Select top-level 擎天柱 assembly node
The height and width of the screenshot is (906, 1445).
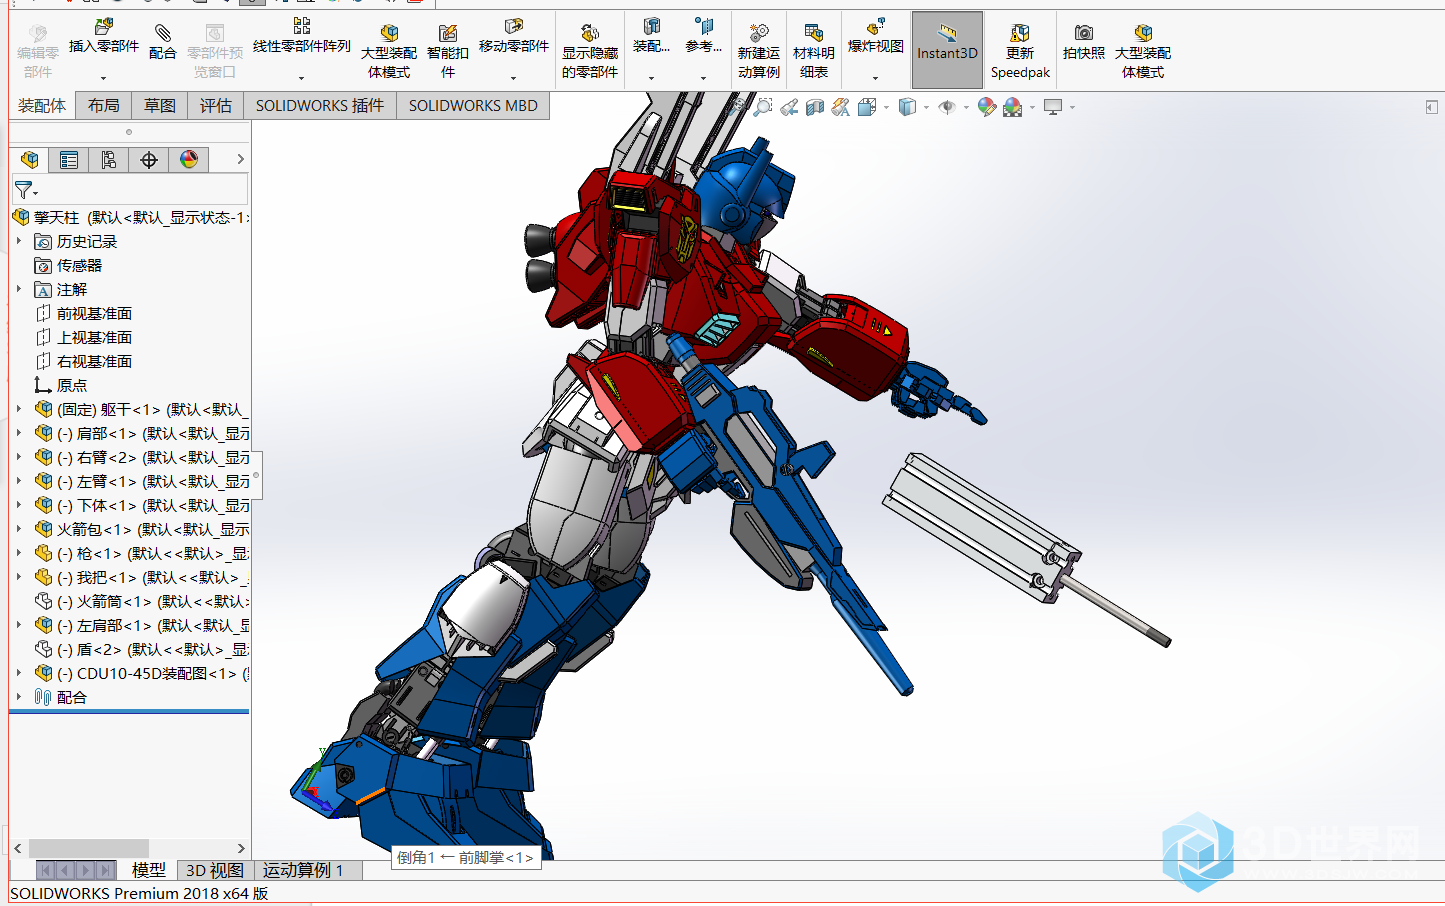click(130, 217)
